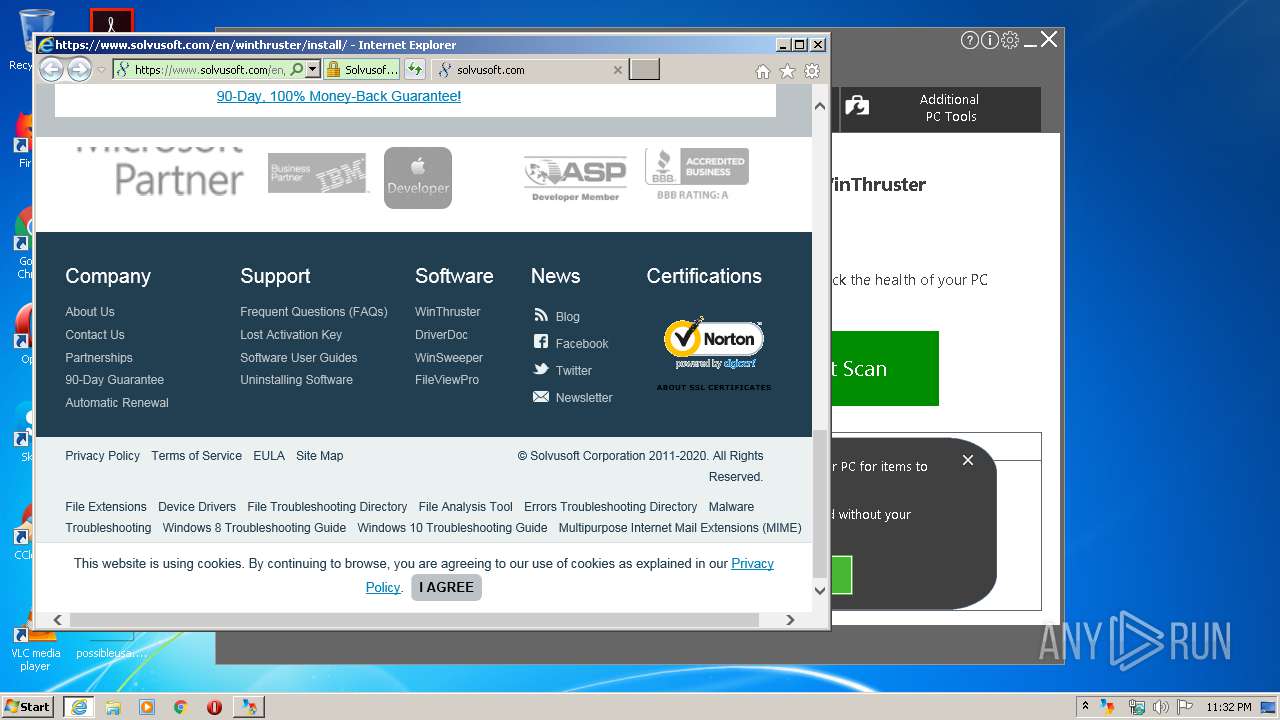Open File Extensions link
The height and width of the screenshot is (720, 1280).
pos(106,507)
